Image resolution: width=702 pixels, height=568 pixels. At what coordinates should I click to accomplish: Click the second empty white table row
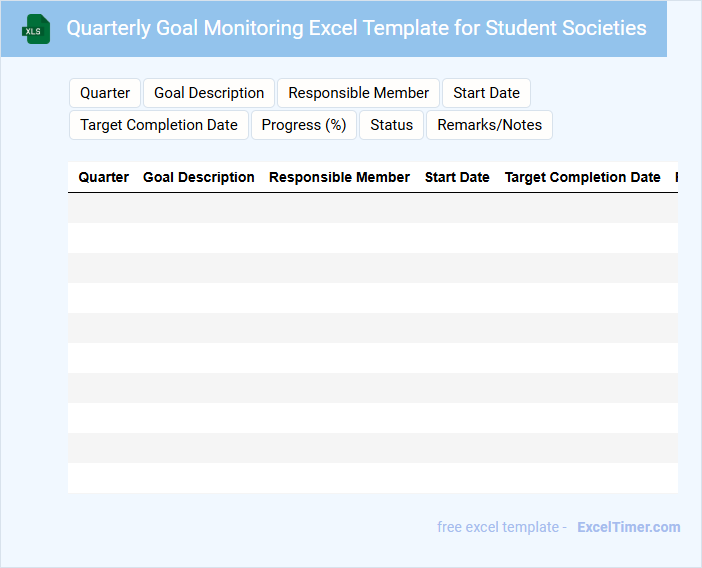372,298
